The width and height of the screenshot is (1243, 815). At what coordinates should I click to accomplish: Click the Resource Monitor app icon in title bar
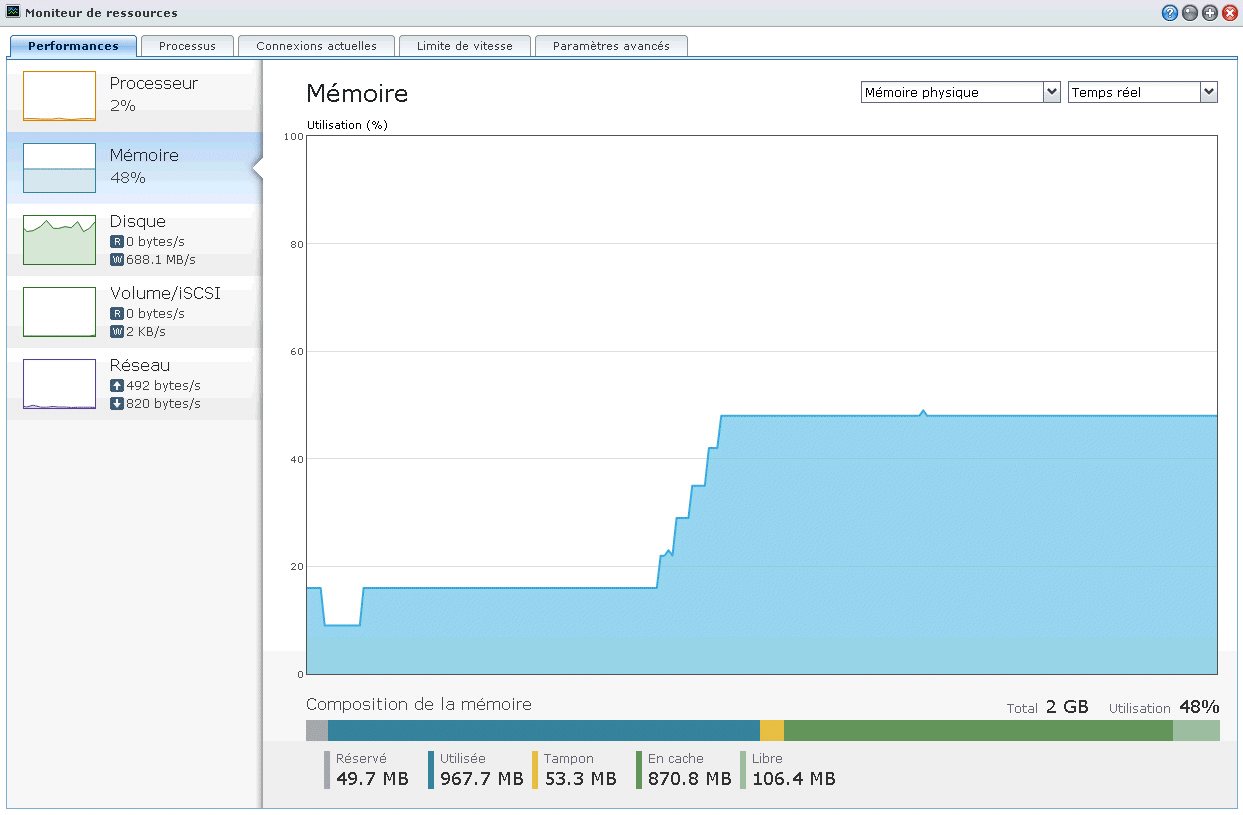[x=13, y=12]
